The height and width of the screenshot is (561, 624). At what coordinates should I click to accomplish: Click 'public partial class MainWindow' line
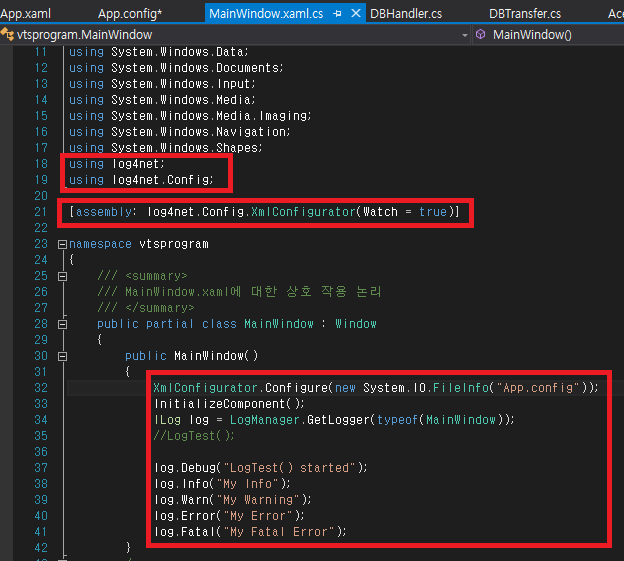[237, 324]
